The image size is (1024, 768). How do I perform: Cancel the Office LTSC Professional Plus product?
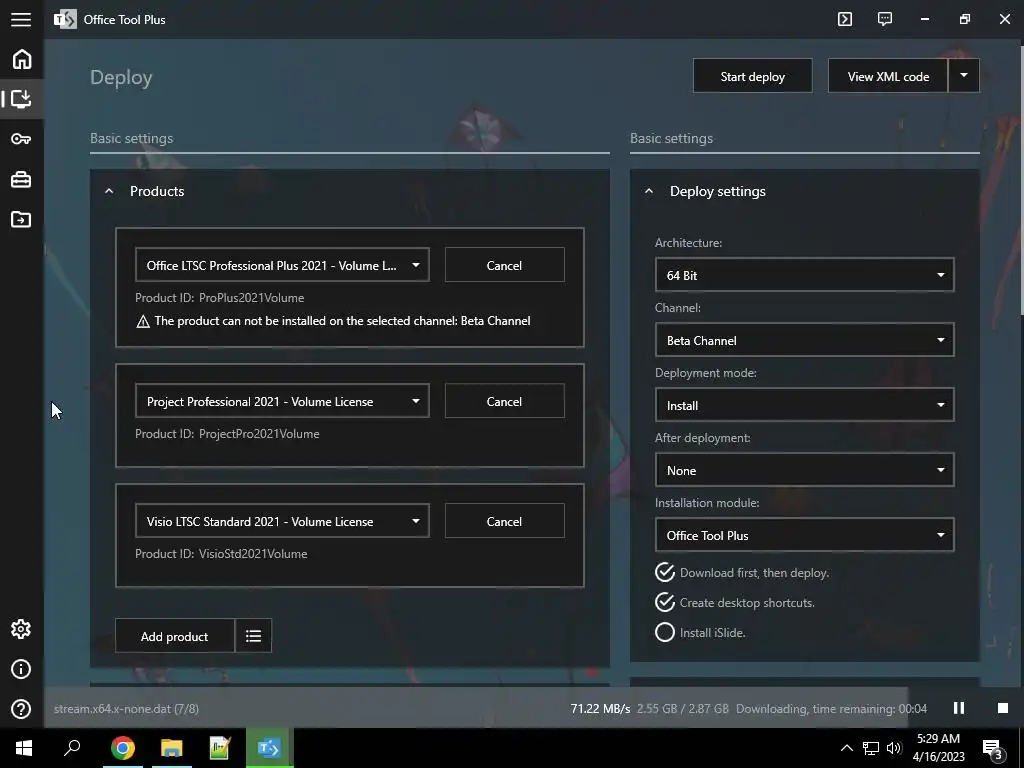(504, 265)
